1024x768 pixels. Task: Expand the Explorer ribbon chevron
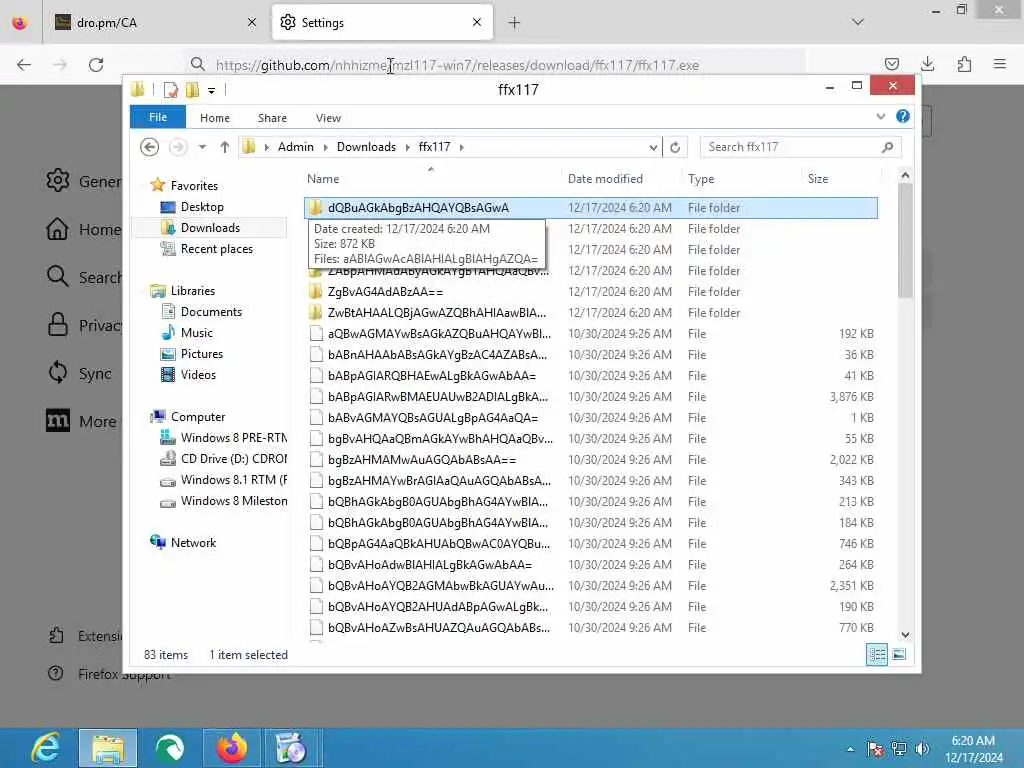[880, 117]
